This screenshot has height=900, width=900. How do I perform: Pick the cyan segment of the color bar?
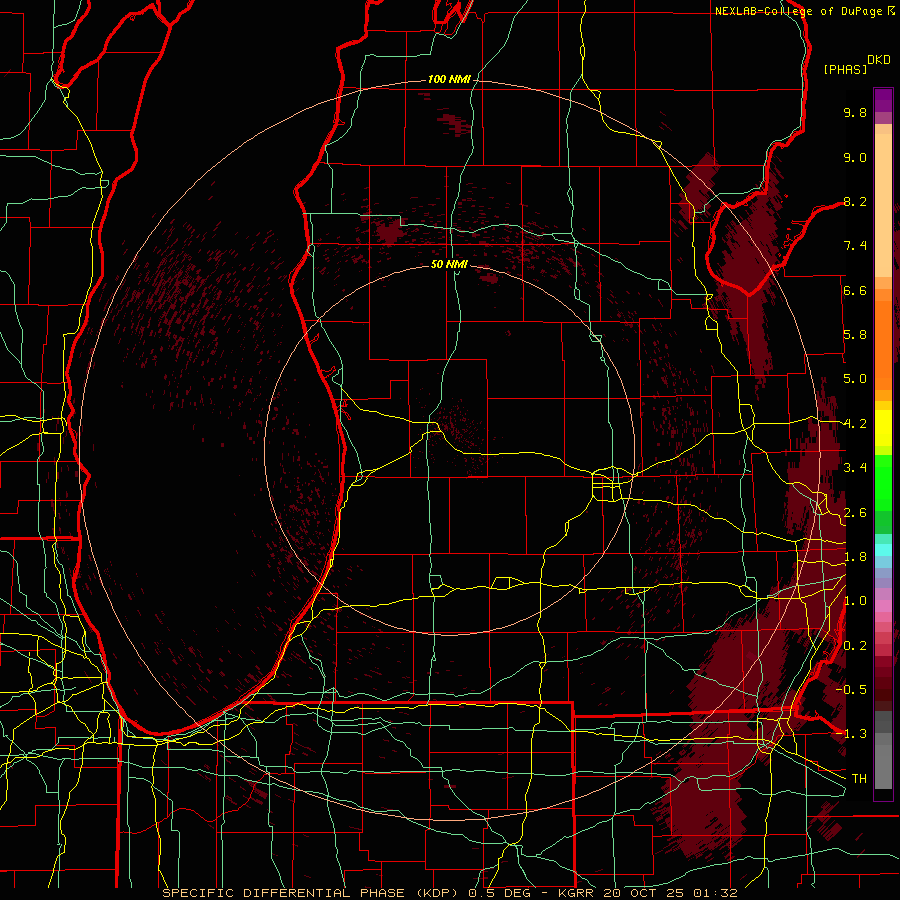point(883,550)
